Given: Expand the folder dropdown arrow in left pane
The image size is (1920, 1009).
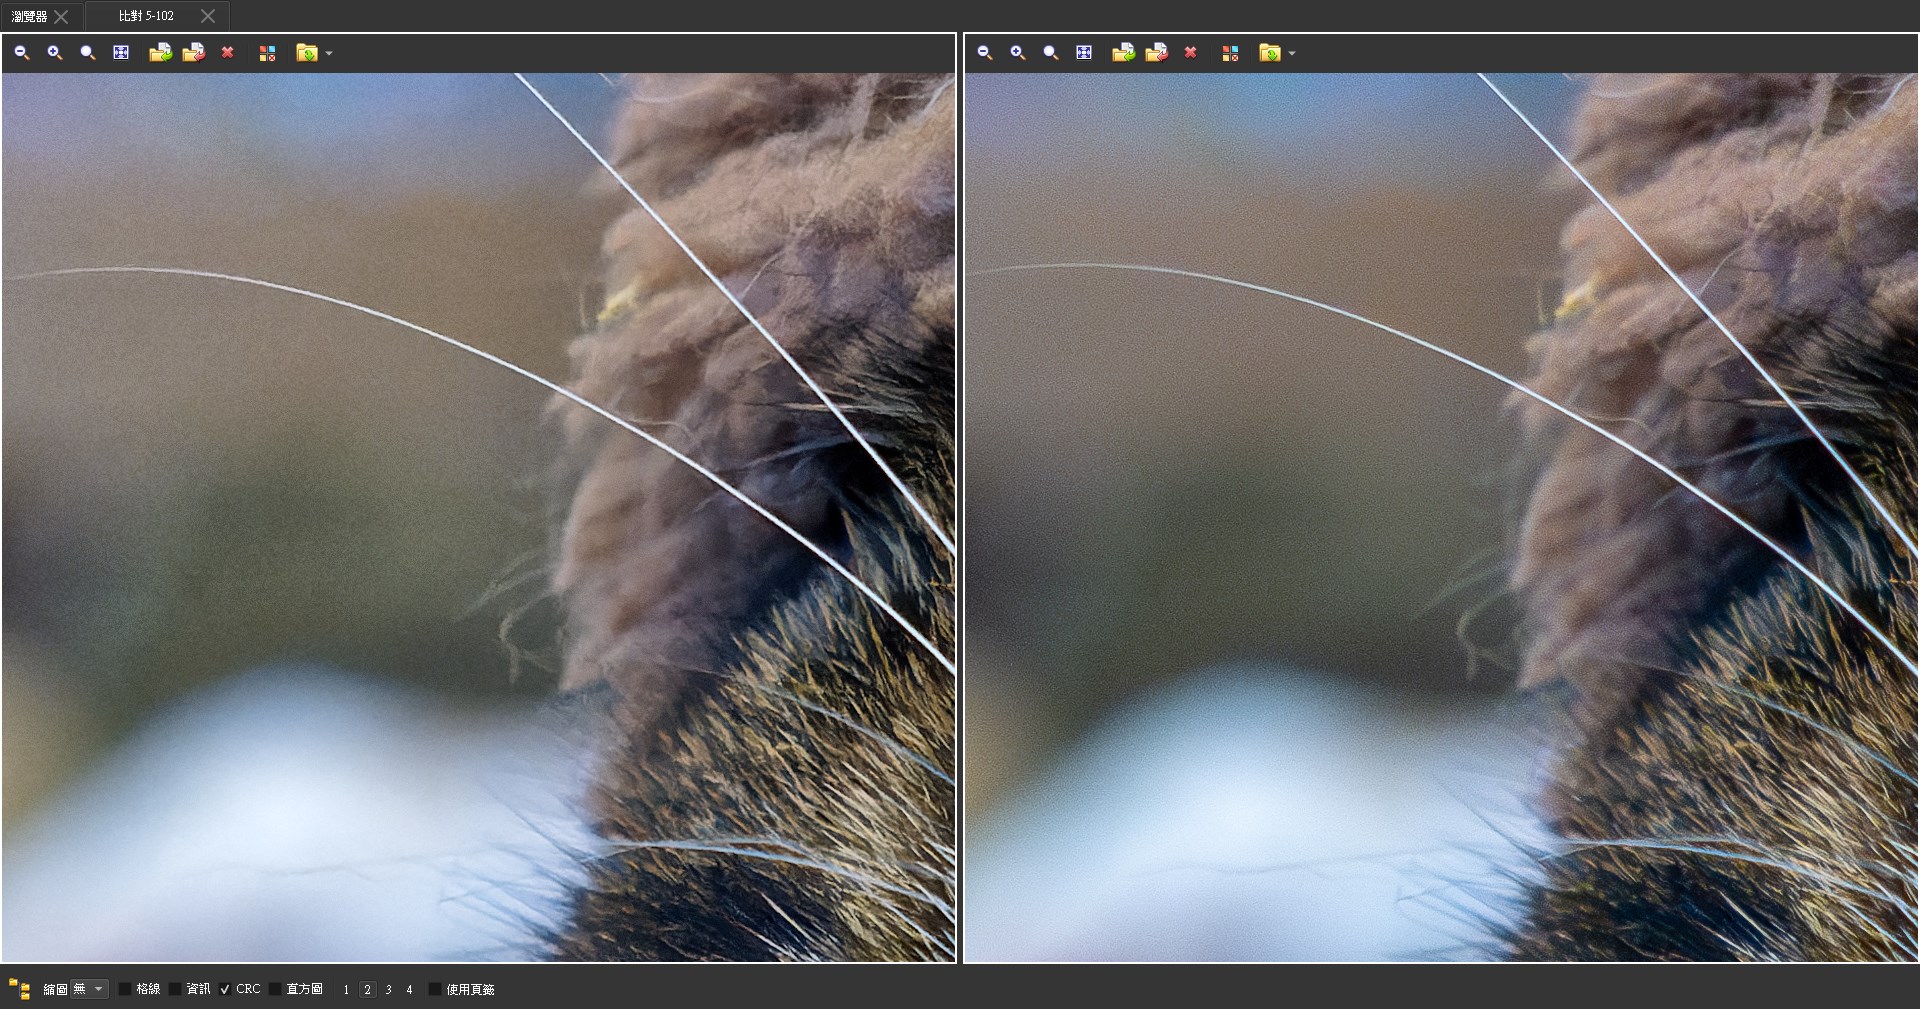Looking at the screenshot, I should click(329, 53).
